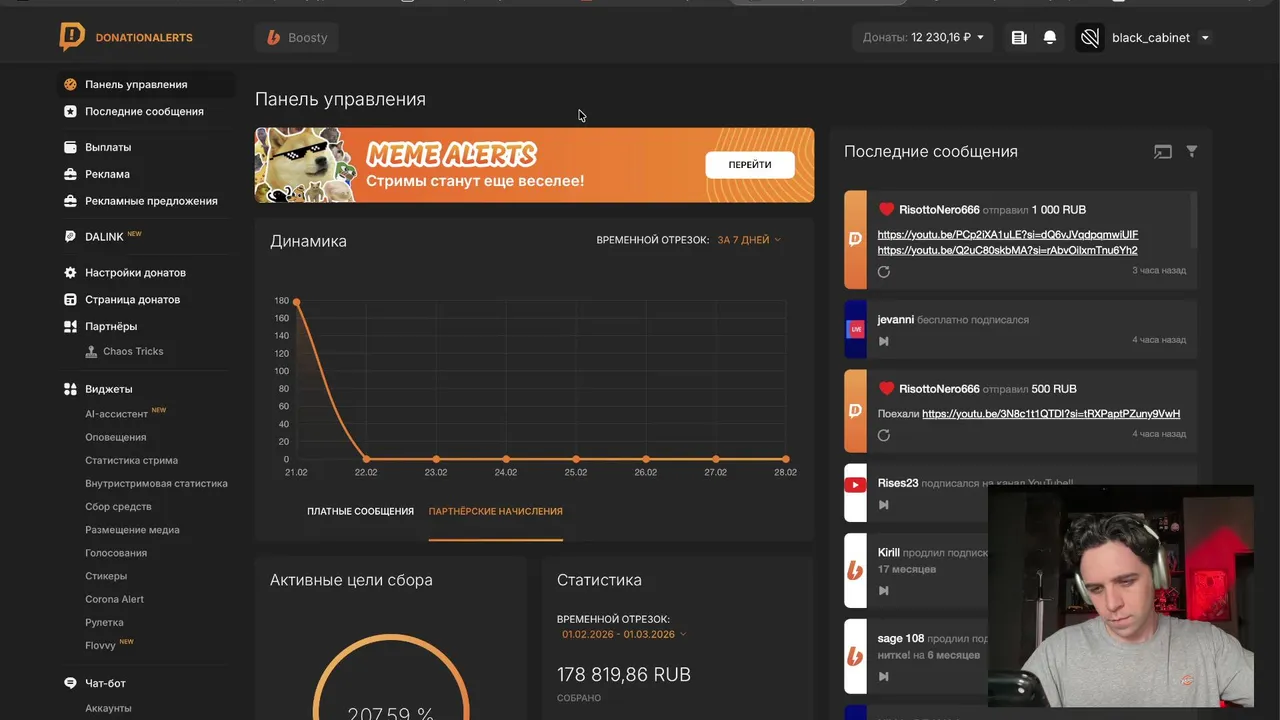The image size is (1280, 720).
Task: Click the Страница донатов sidebar icon
Action: (x=70, y=300)
